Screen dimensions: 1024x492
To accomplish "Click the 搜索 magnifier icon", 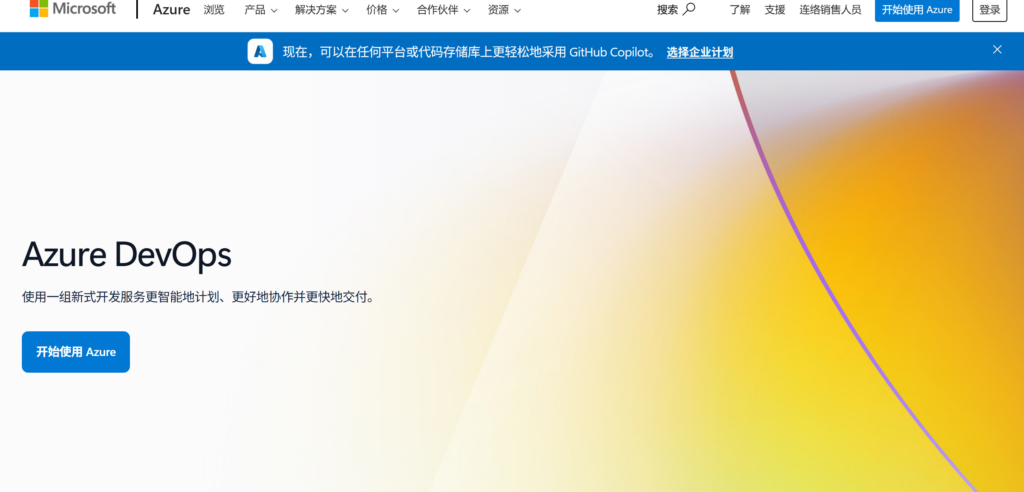I will pyautogui.click(x=689, y=9).
